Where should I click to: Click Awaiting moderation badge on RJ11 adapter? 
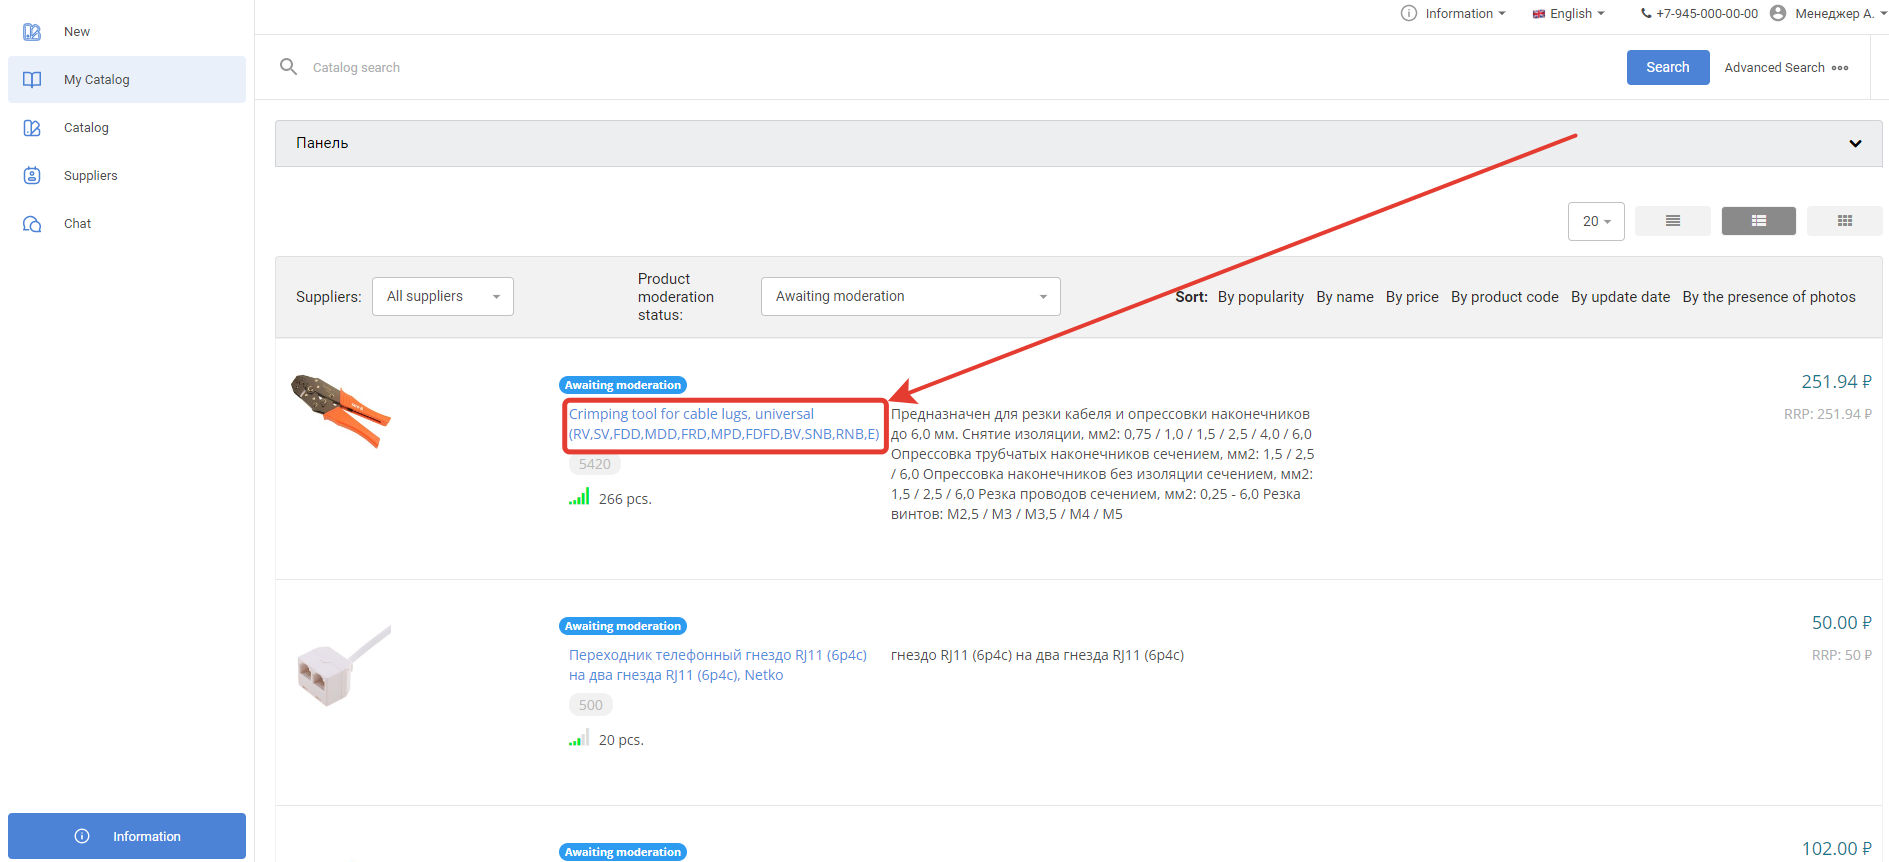pos(623,626)
